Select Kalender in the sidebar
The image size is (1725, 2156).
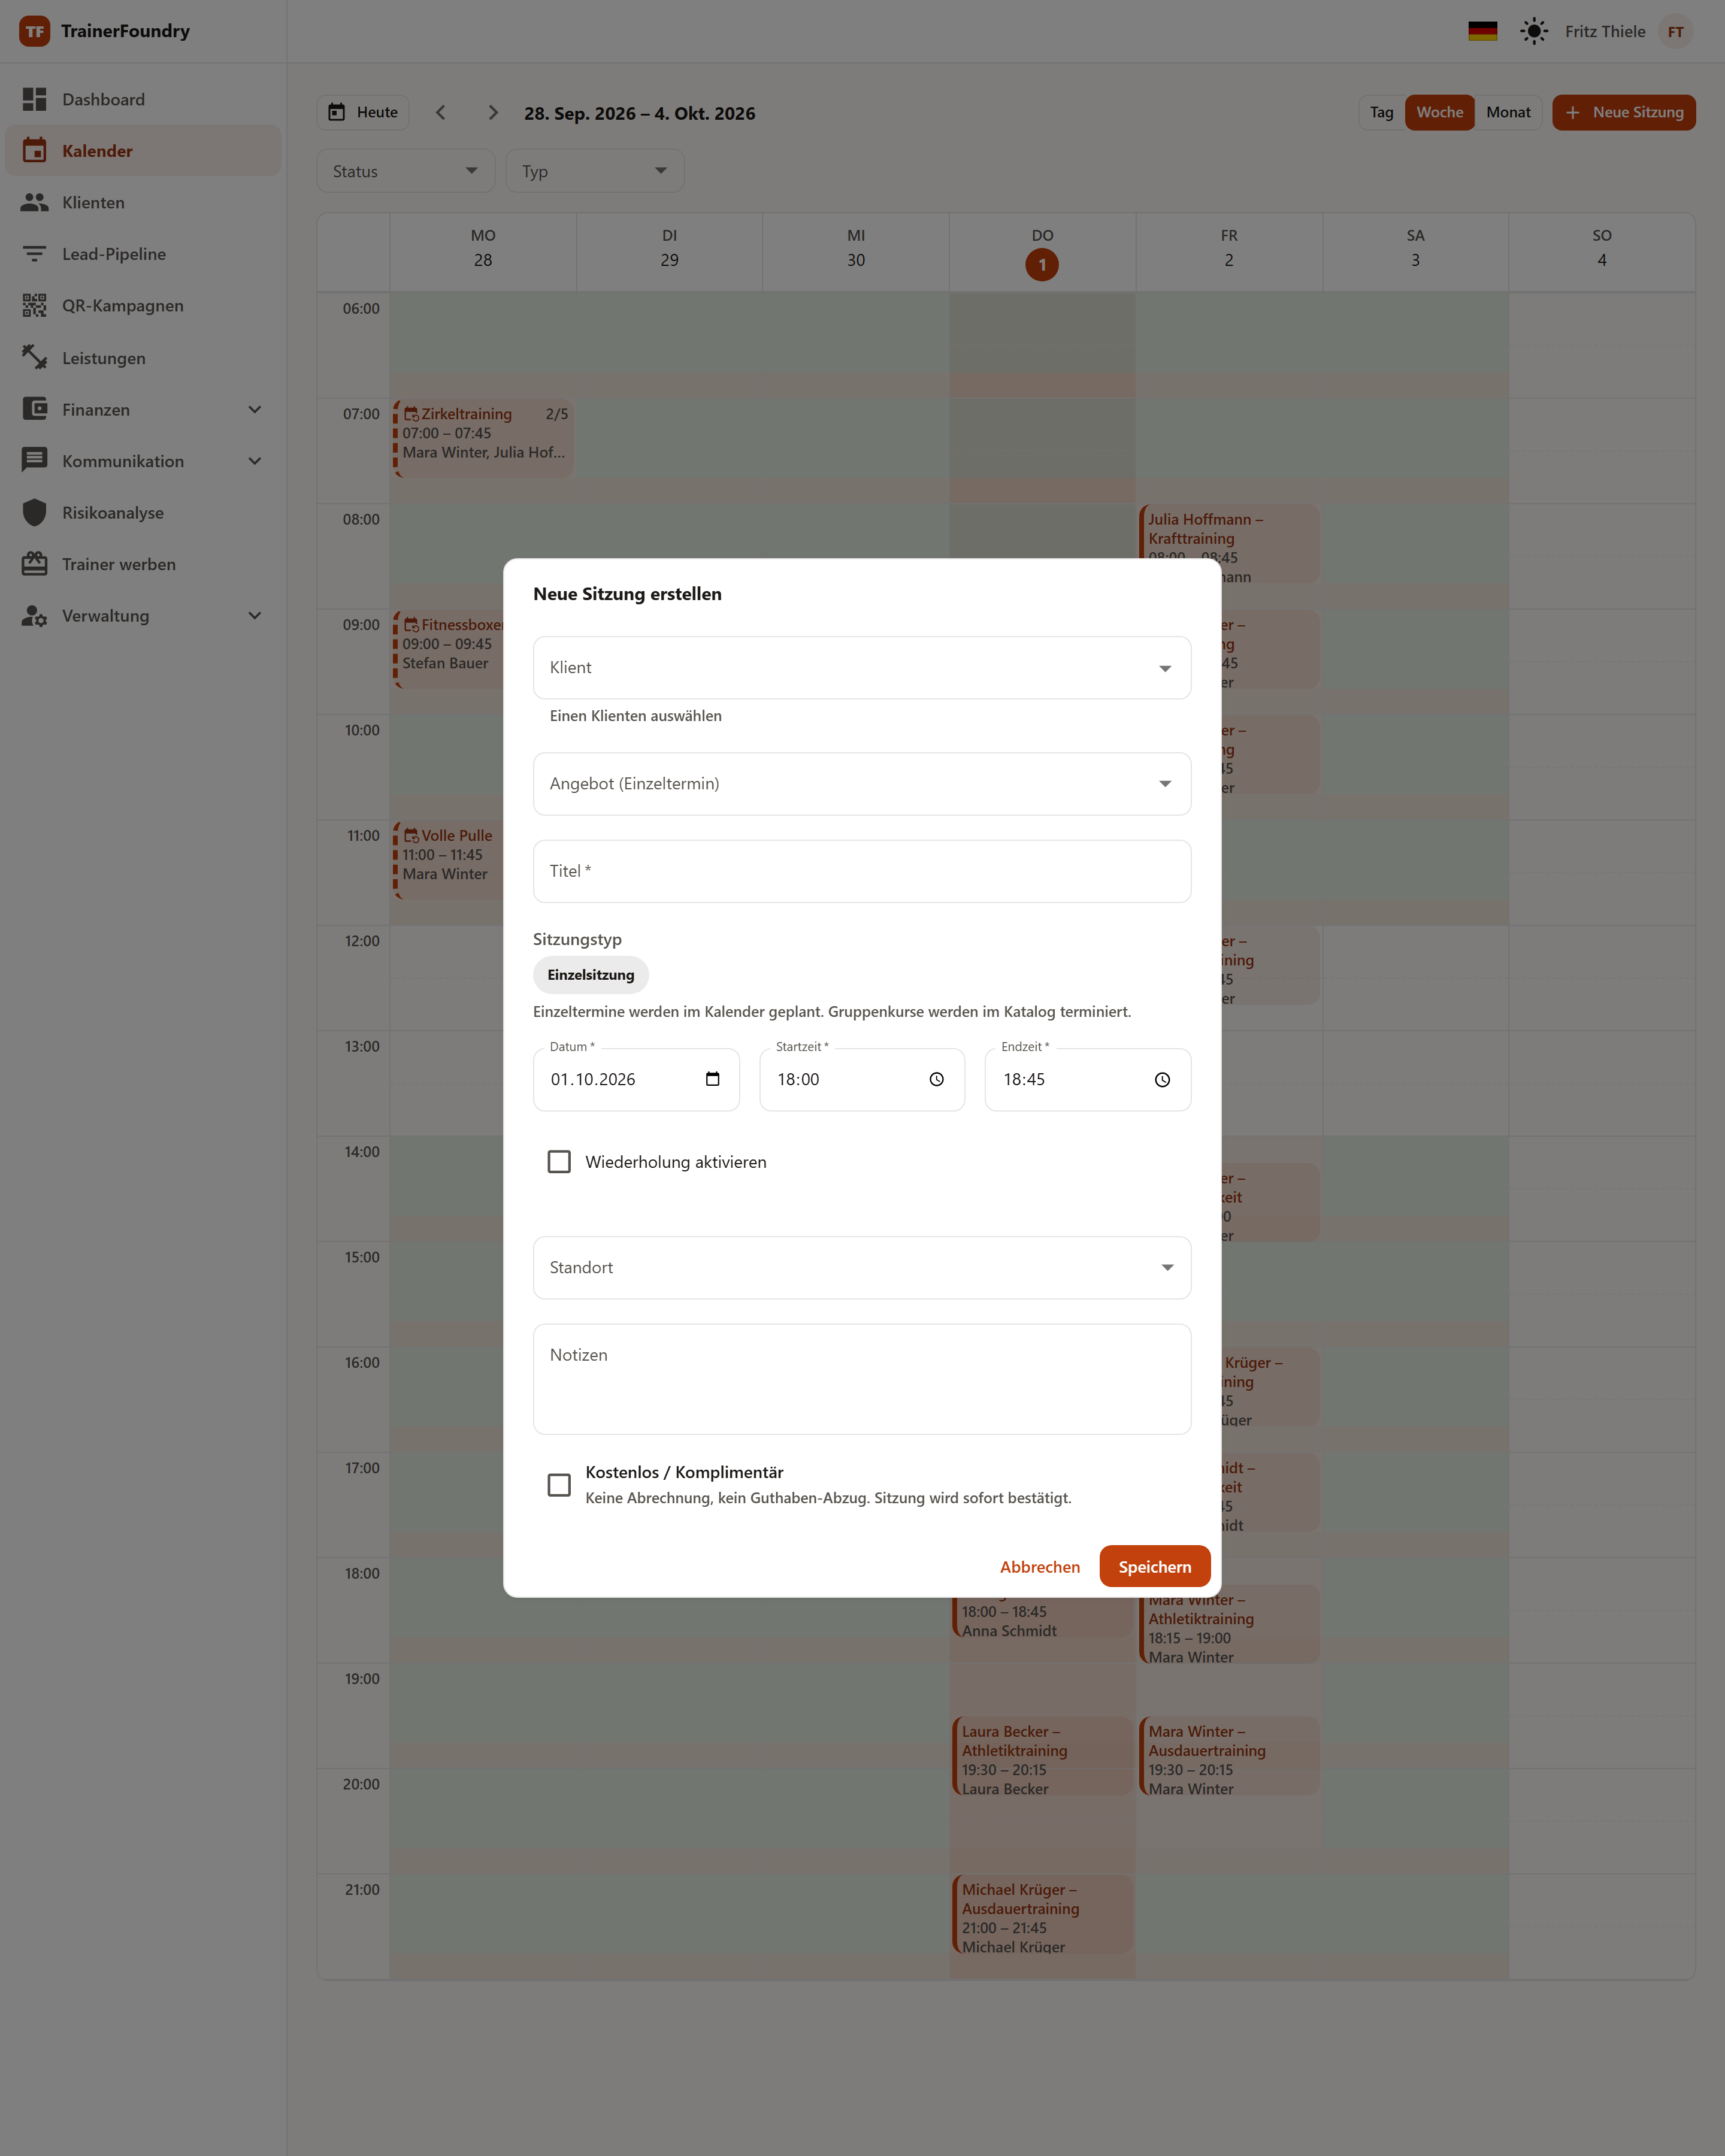143,150
